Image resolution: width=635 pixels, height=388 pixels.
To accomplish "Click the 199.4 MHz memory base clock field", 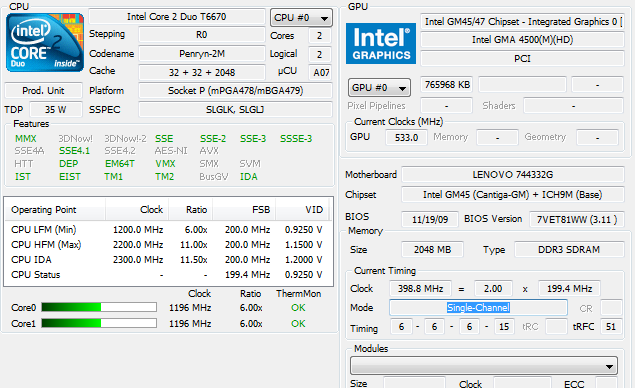I will tap(569, 288).
